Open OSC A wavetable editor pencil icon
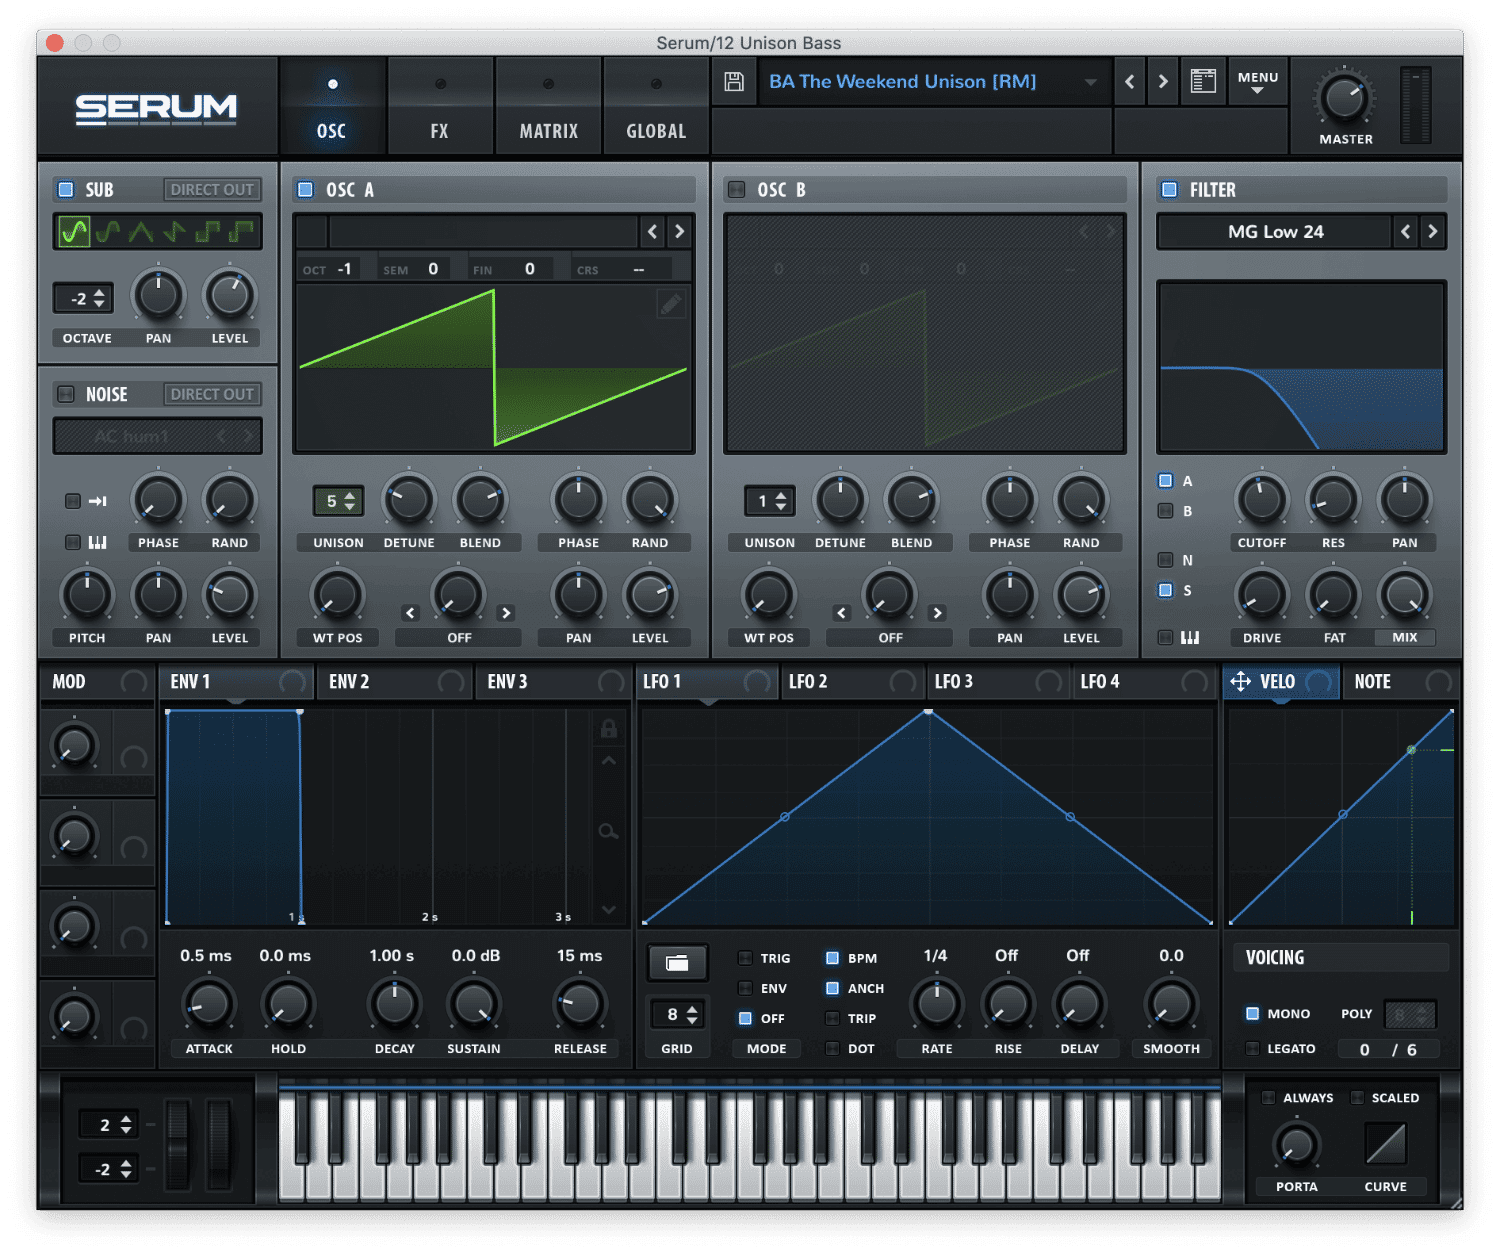 coord(671,304)
